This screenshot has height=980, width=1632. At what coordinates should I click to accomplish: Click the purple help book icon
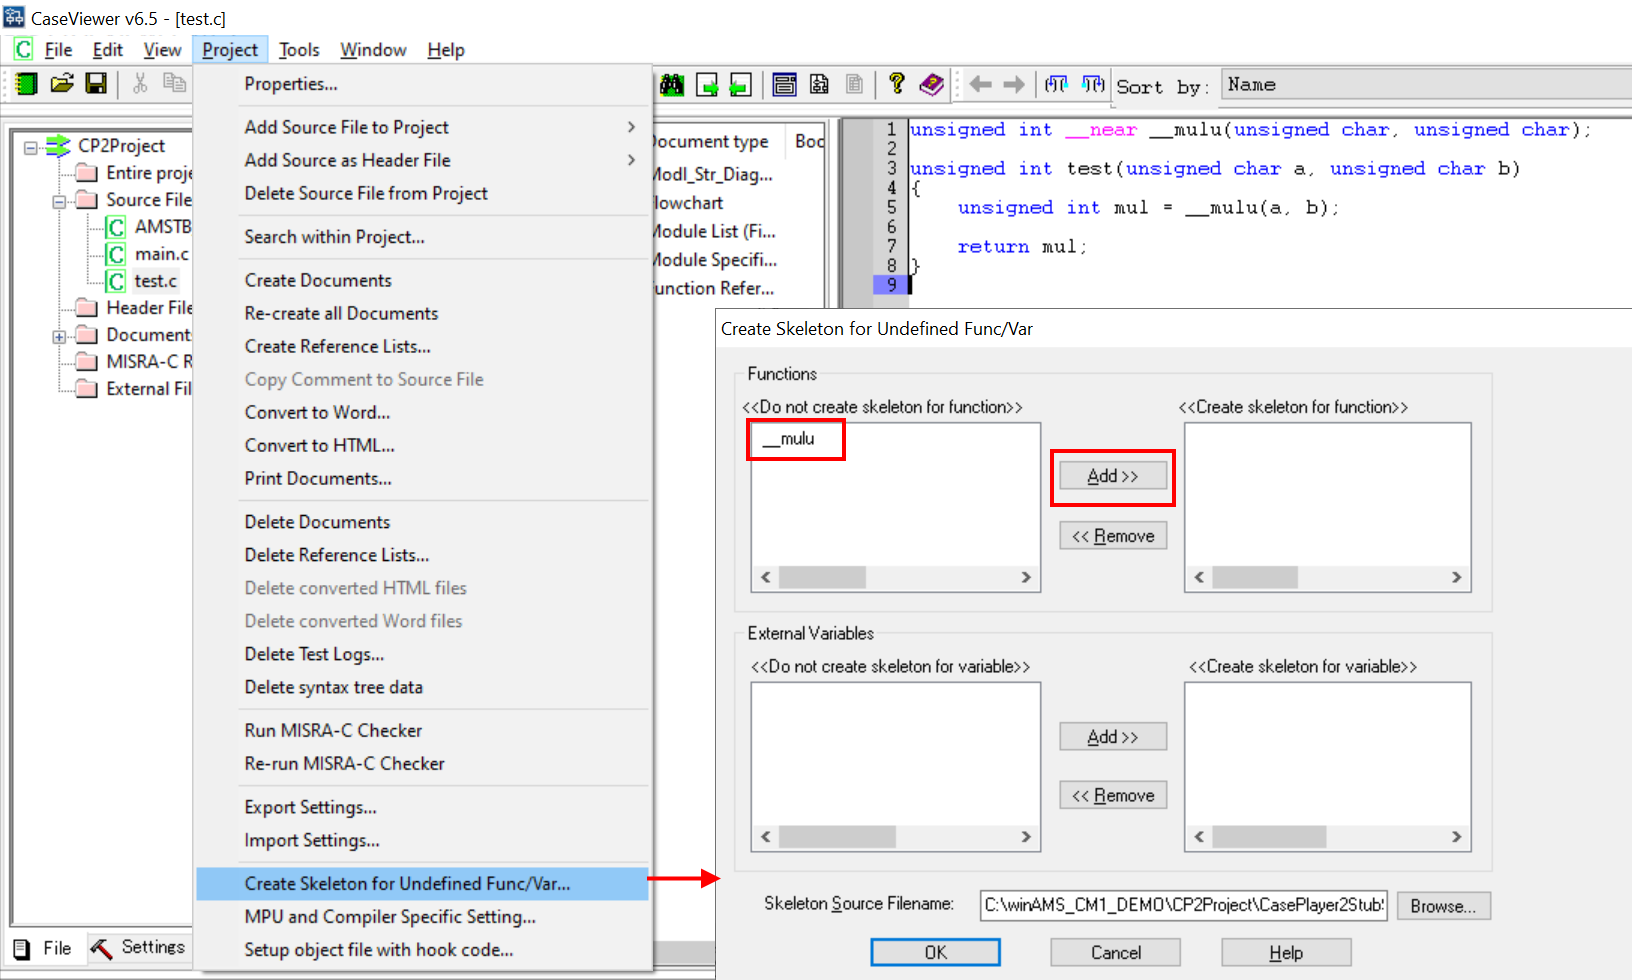pyautogui.click(x=931, y=85)
